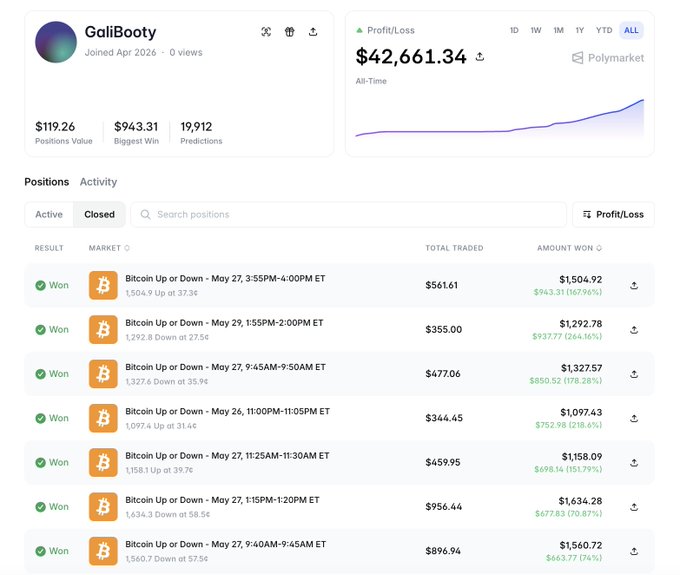Select the 1M time range

pos(559,30)
